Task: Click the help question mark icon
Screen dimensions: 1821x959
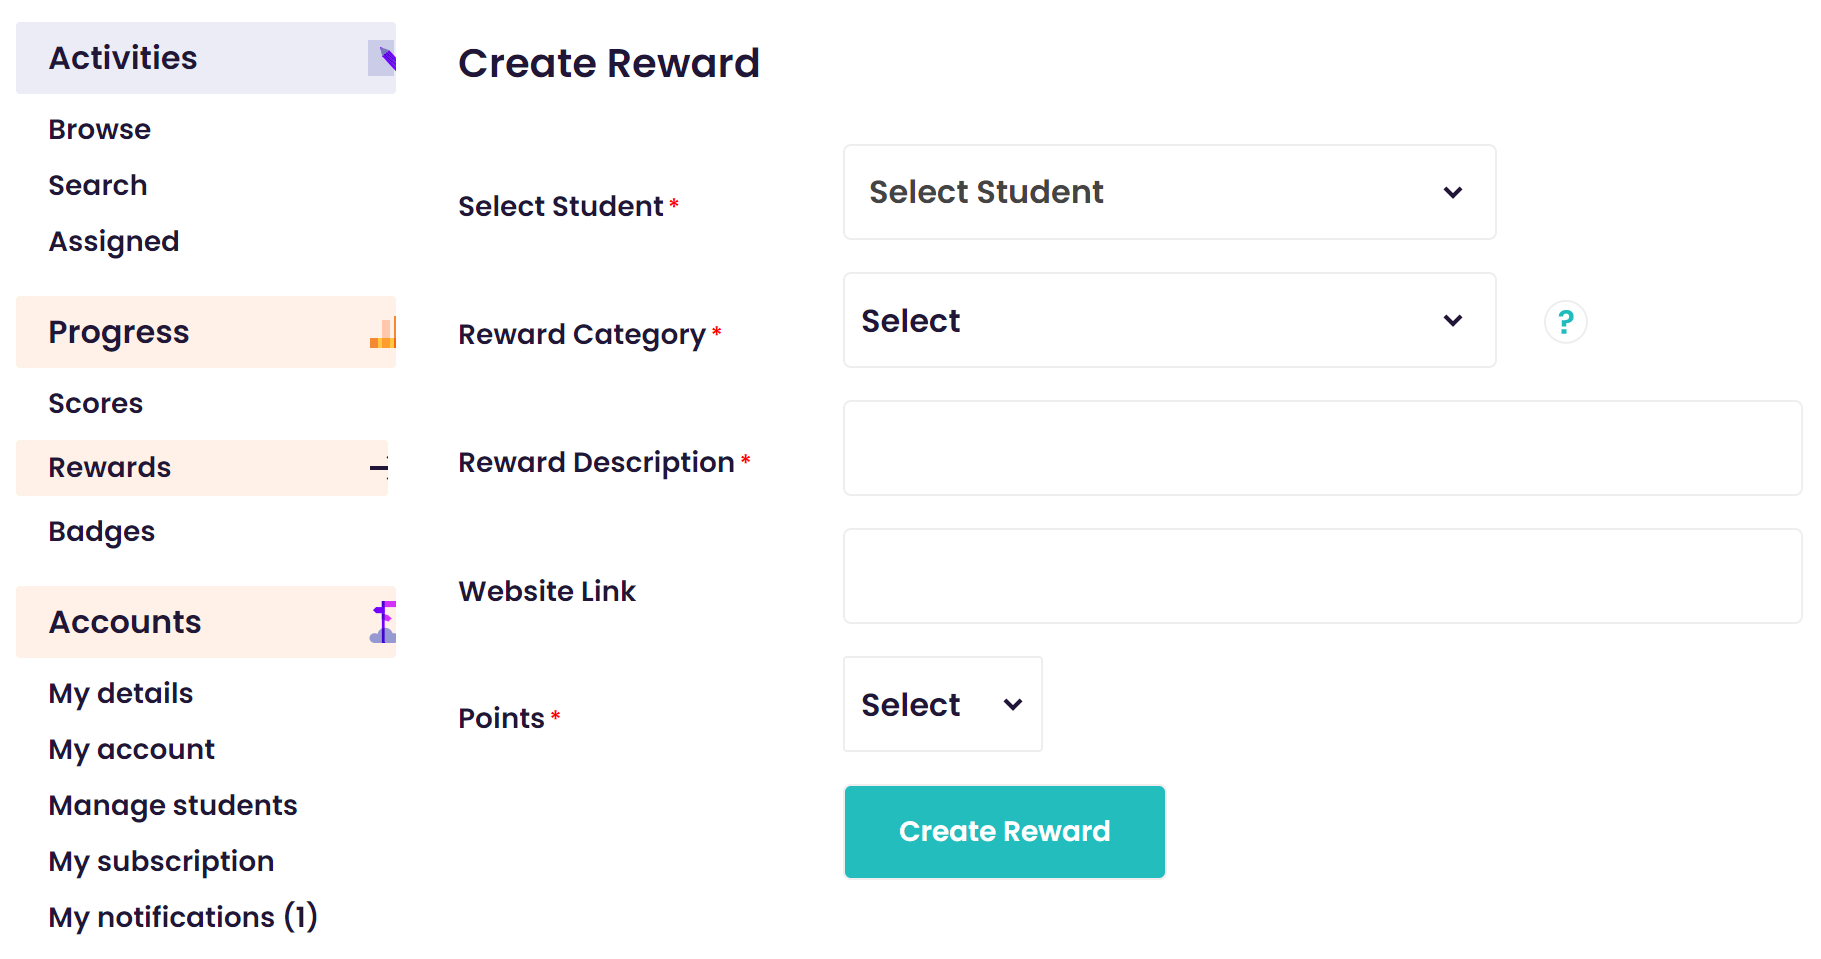Action: [1565, 322]
